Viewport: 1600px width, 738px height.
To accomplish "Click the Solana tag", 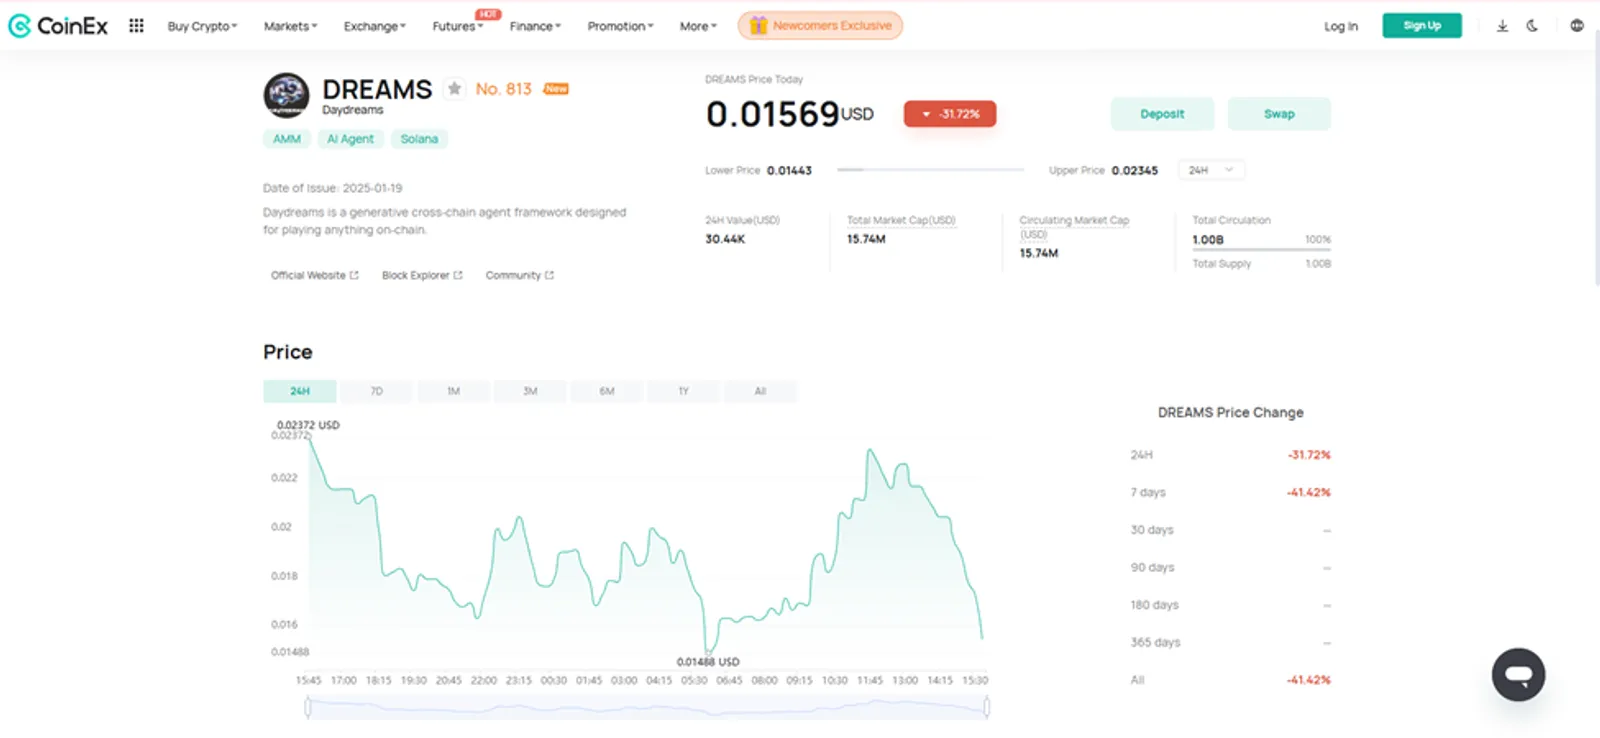I will pyautogui.click(x=419, y=139).
